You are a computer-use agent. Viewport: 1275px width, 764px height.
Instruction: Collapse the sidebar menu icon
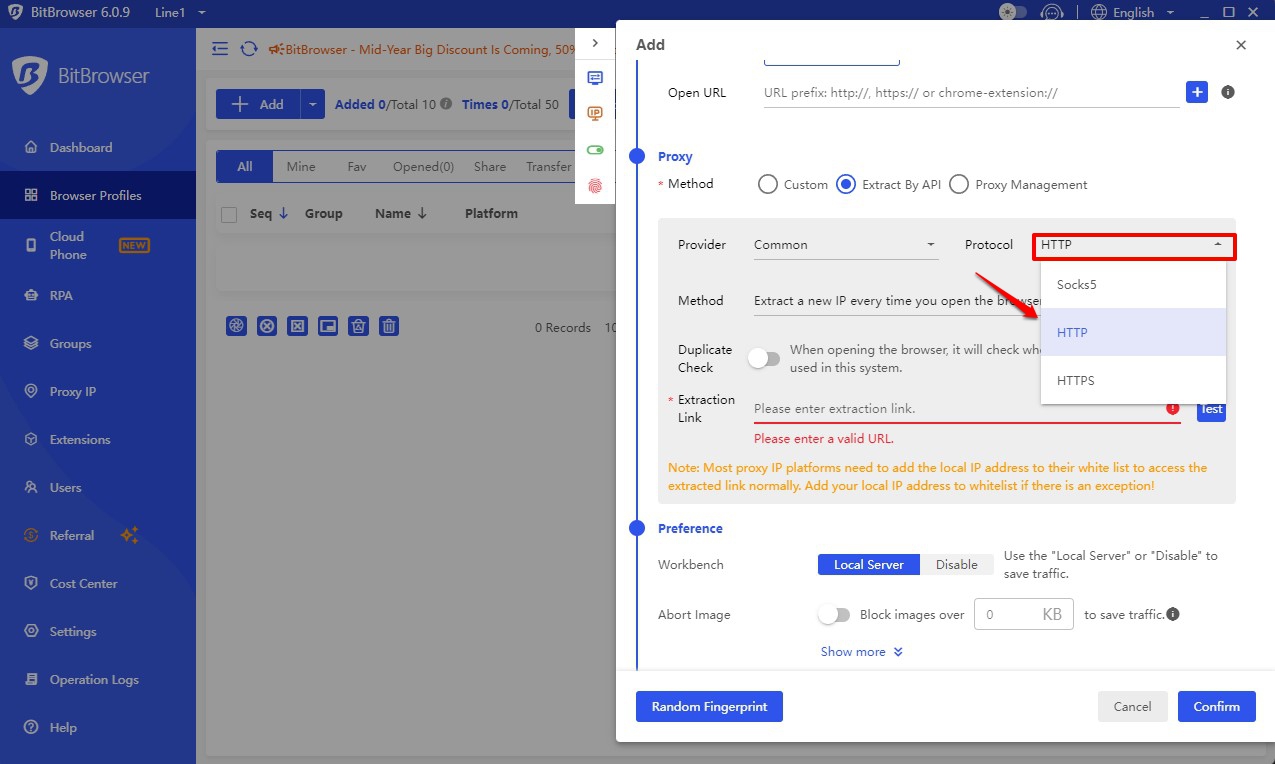tap(221, 49)
